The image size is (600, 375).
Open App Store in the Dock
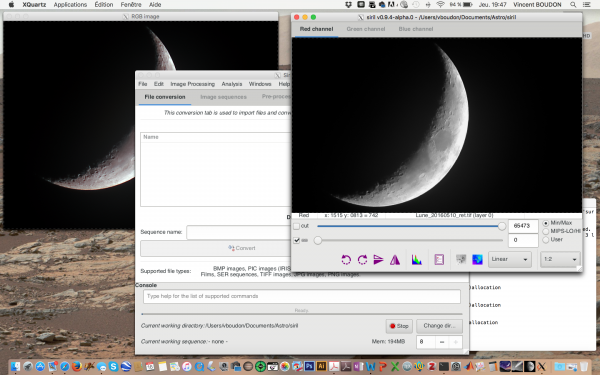(40, 366)
